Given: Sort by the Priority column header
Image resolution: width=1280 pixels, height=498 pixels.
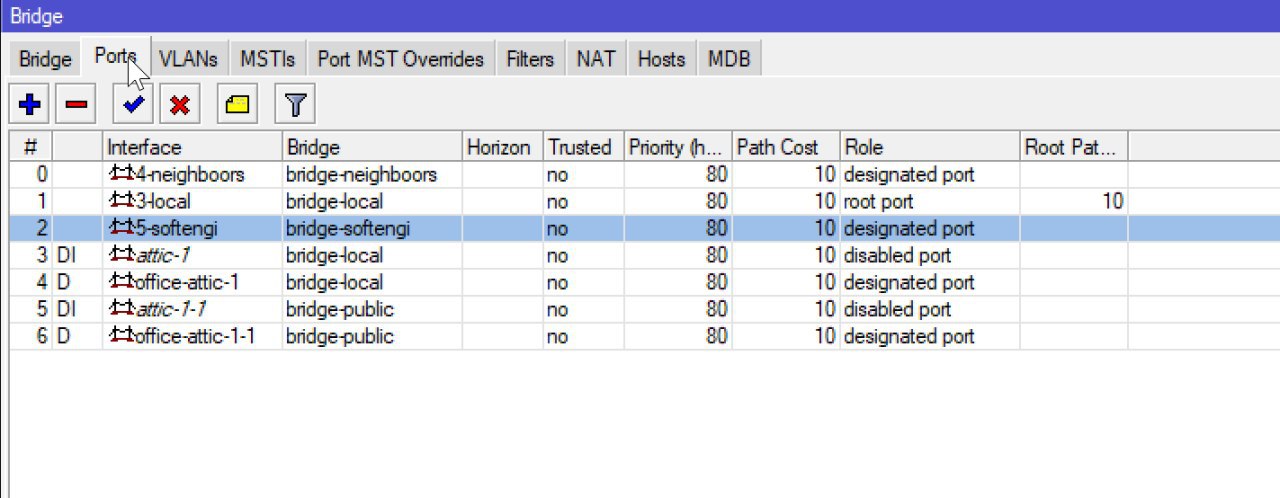Looking at the screenshot, I should [x=677, y=147].
